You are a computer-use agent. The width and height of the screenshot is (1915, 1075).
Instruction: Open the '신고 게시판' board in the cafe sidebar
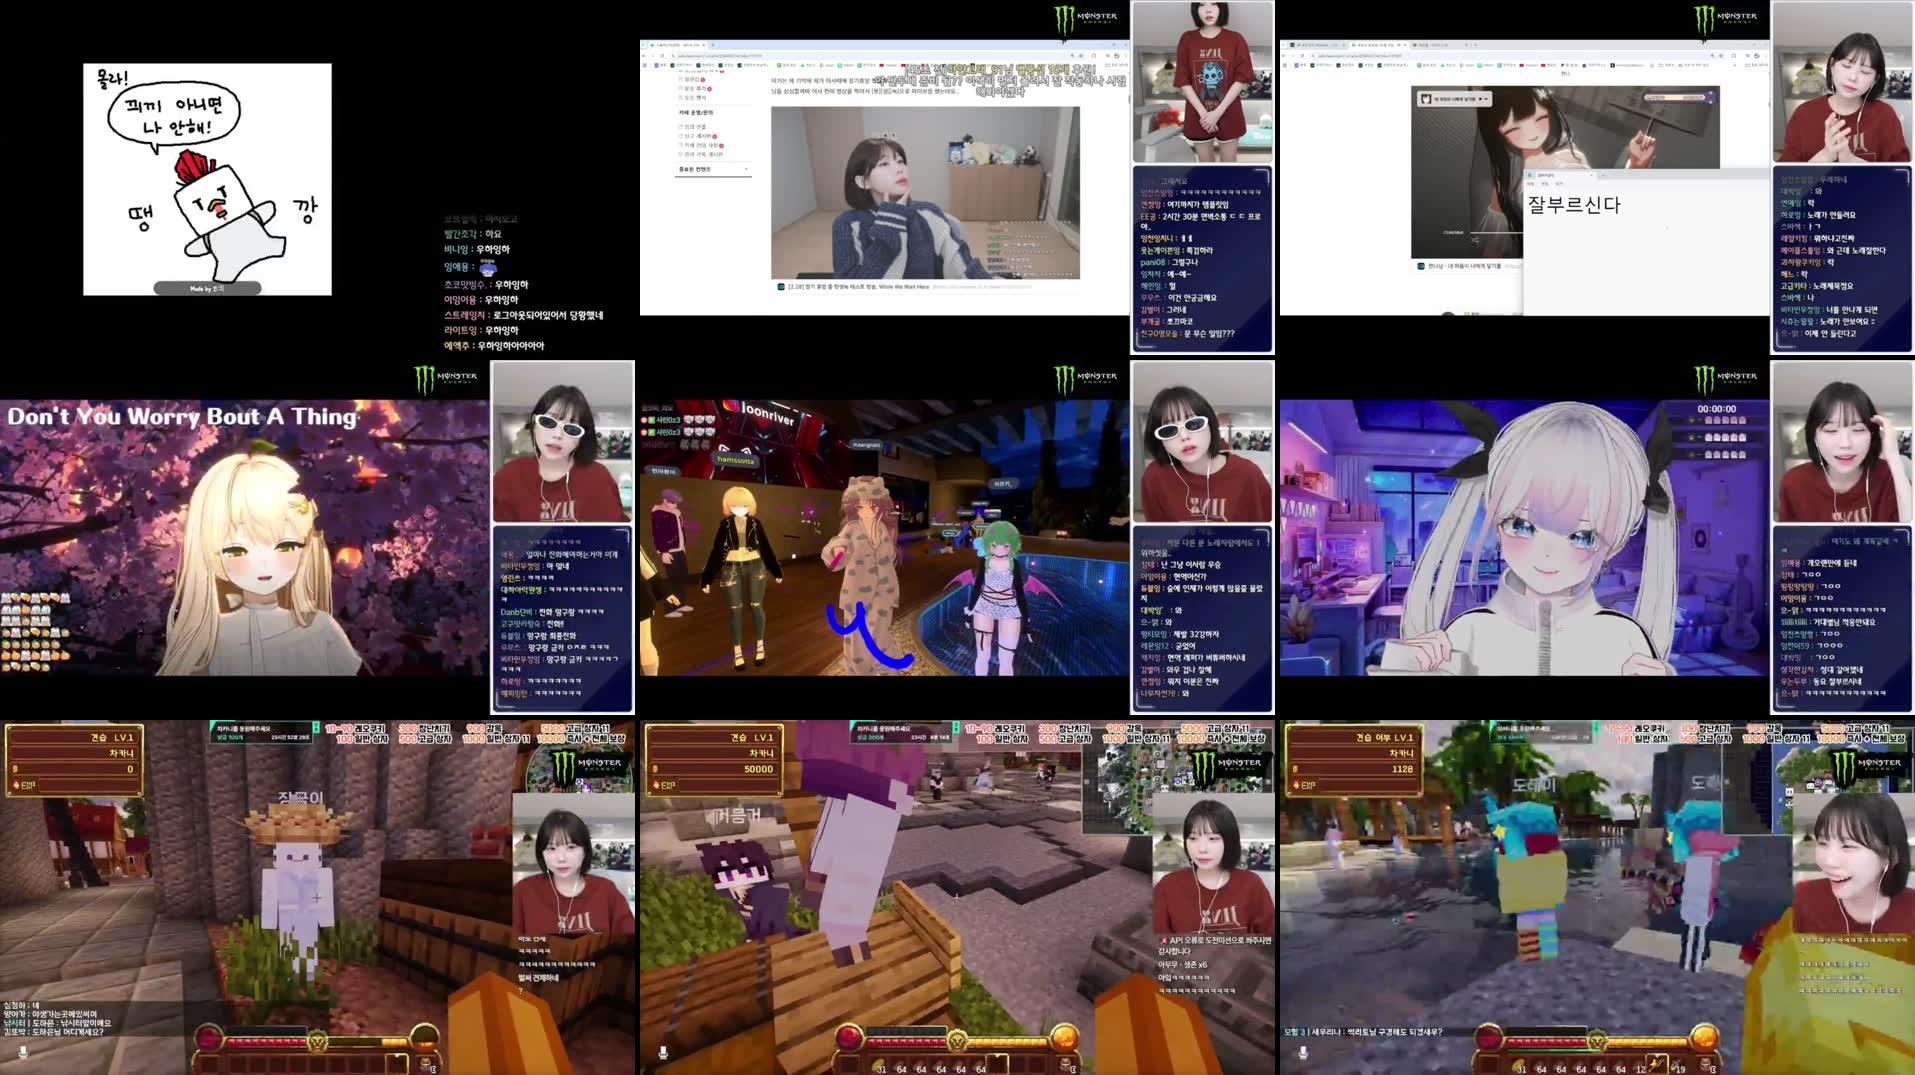(x=698, y=136)
